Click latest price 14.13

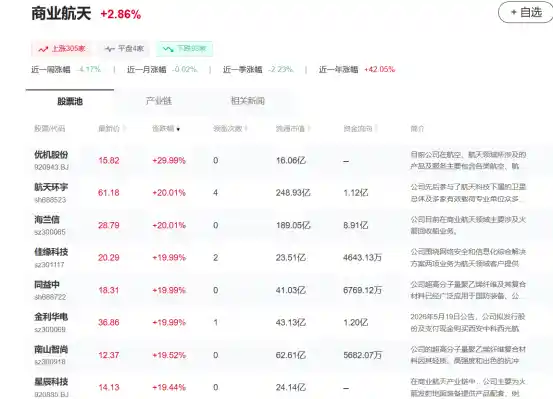tap(109, 388)
